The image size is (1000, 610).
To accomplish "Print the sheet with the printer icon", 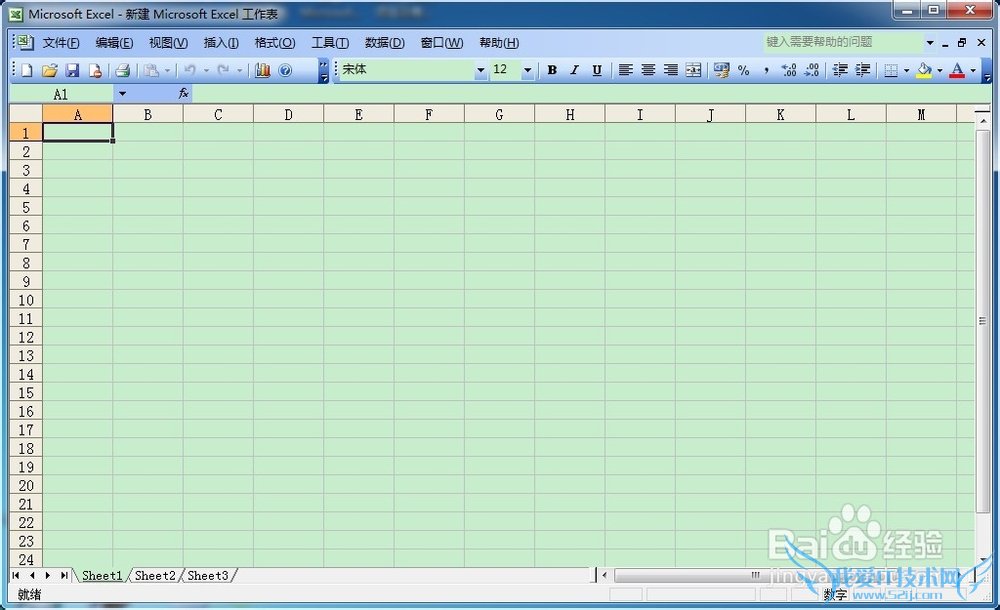I will click(x=122, y=70).
